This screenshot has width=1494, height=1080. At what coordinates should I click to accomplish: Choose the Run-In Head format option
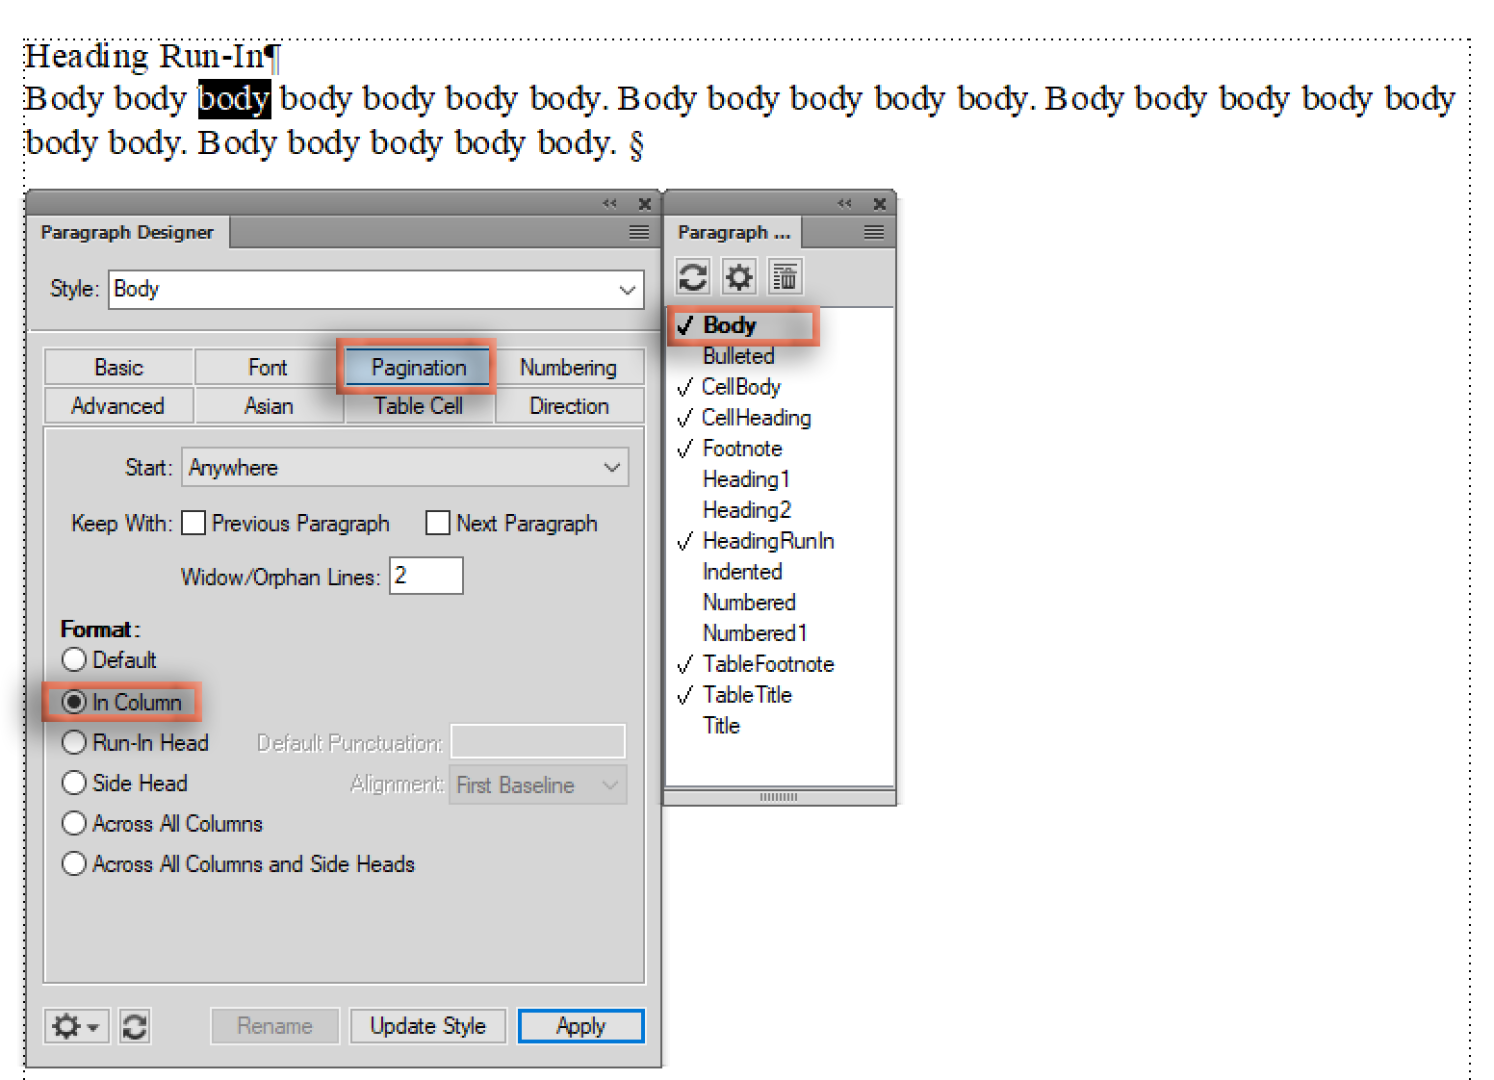click(x=74, y=743)
